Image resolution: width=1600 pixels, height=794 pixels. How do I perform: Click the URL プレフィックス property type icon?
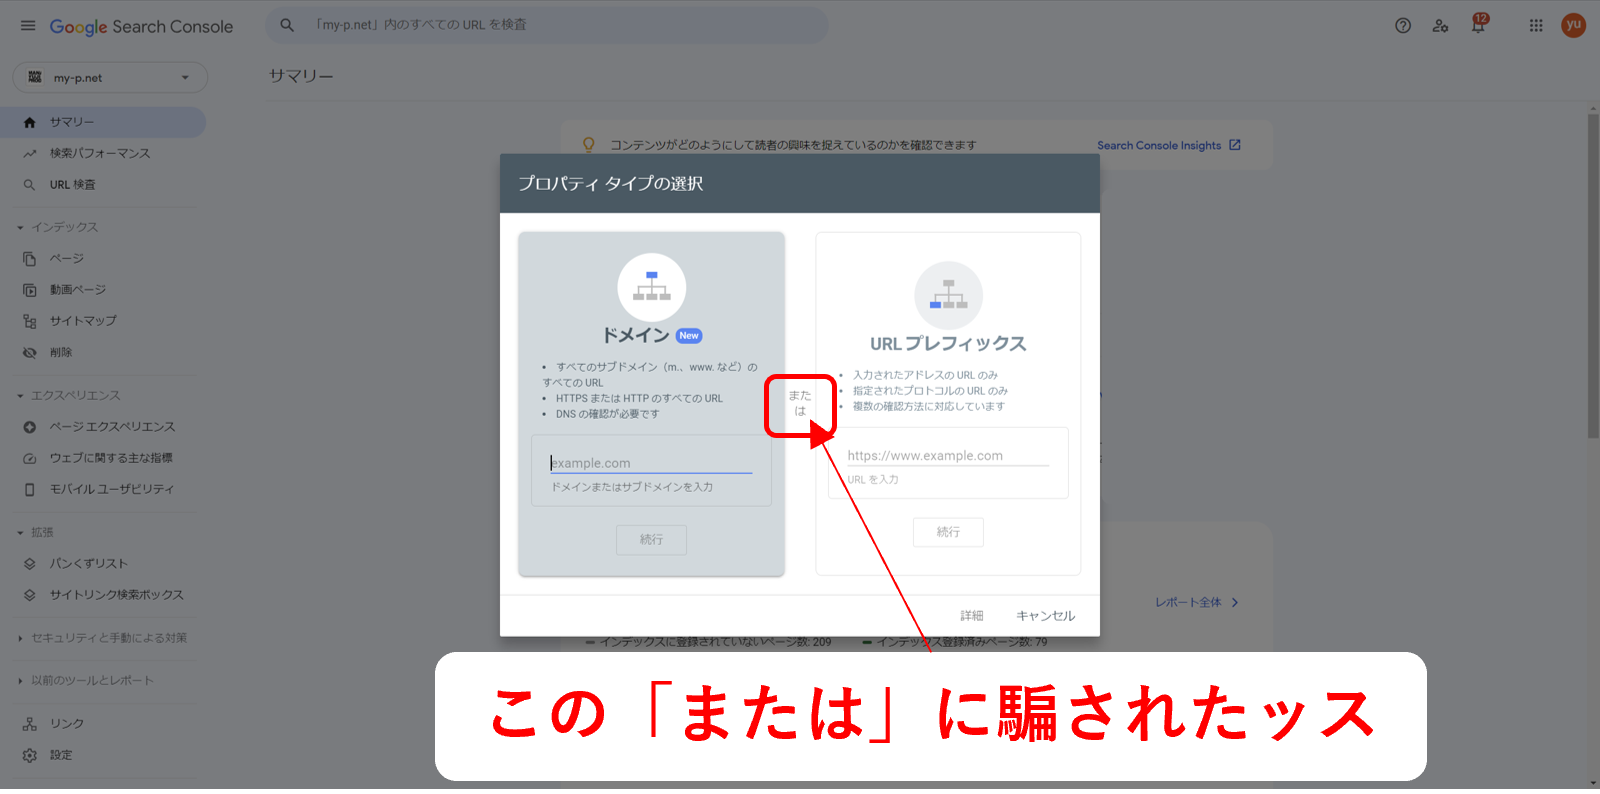[949, 296]
